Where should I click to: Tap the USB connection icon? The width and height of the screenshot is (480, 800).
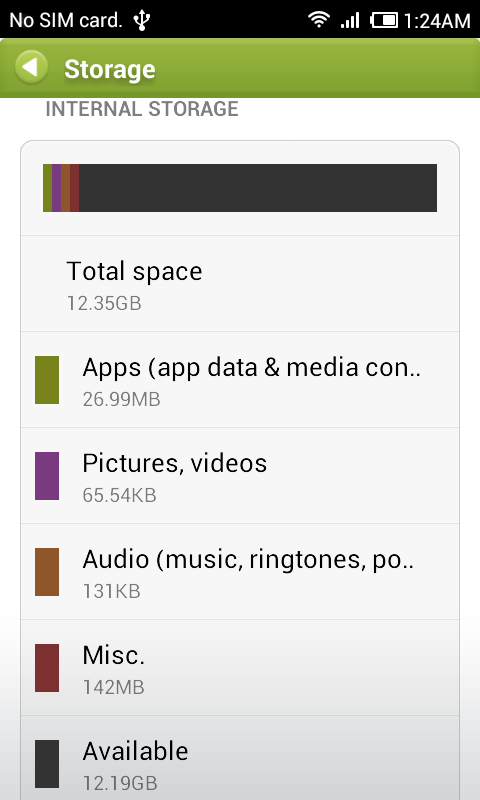click(141, 20)
